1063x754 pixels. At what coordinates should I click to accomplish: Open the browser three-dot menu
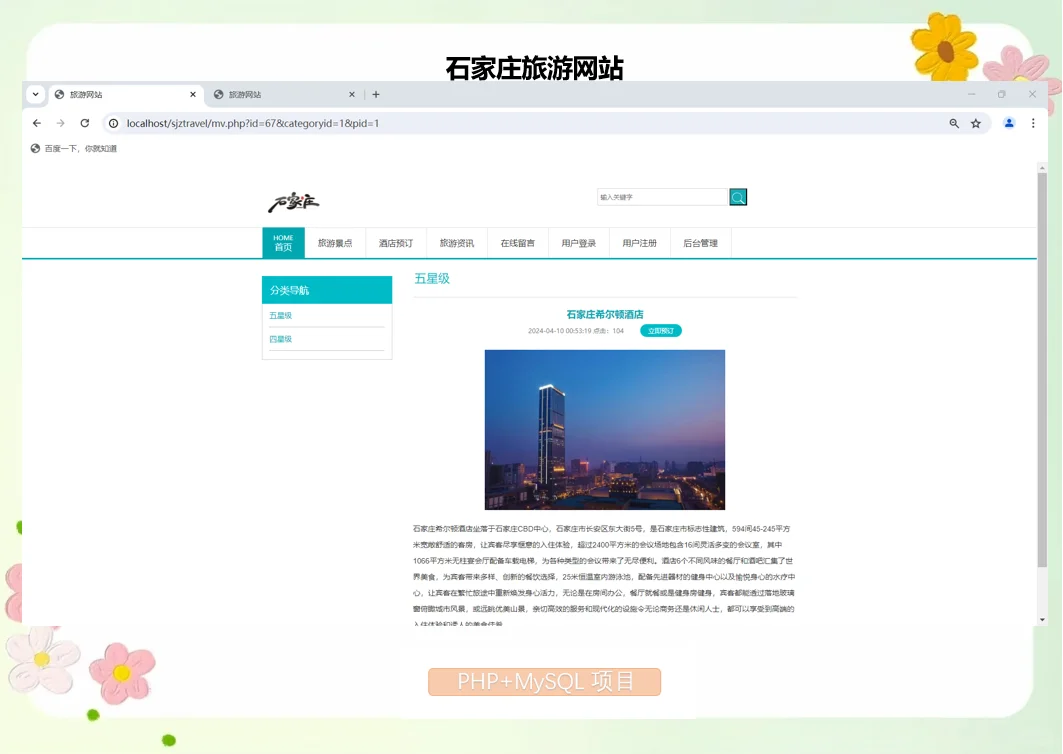point(1032,123)
